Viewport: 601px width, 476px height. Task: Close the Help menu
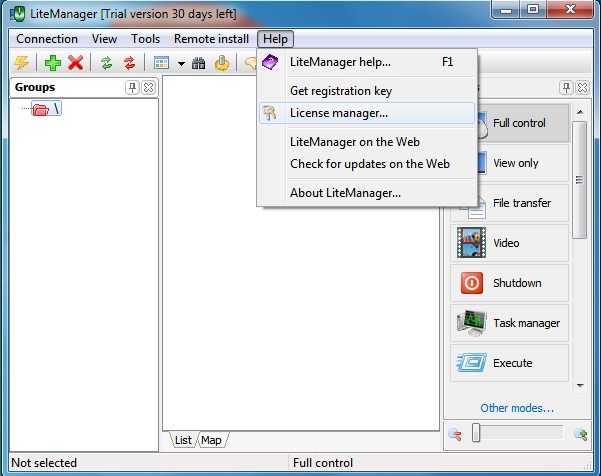[x=275, y=39]
